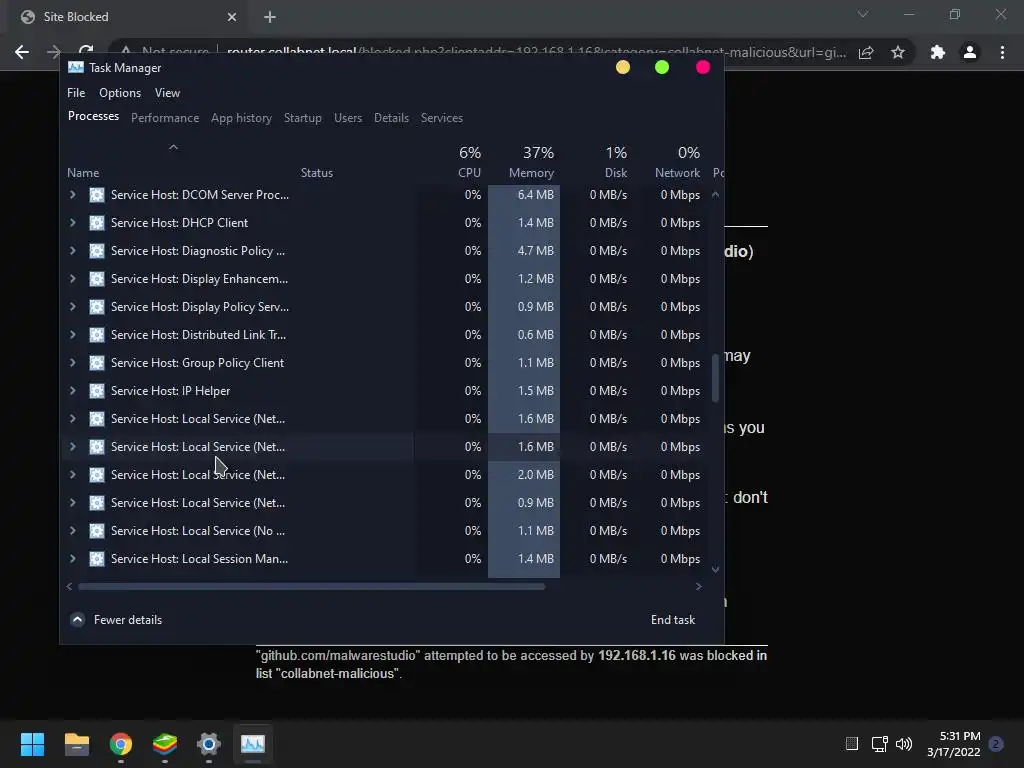The height and width of the screenshot is (768, 1024).
Task: Click the network icon in system tray
Action: tap(879, 744)
